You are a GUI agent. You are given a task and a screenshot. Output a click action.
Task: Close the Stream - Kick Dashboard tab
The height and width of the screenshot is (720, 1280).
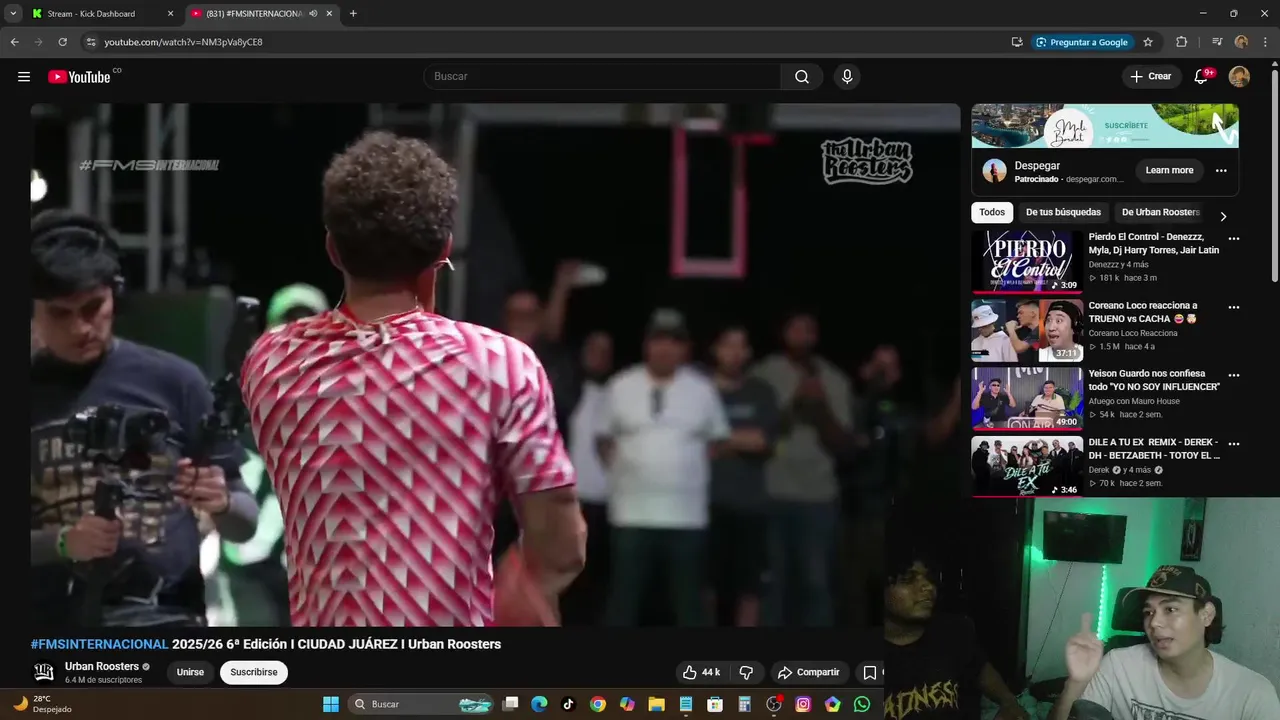(170, 14)
